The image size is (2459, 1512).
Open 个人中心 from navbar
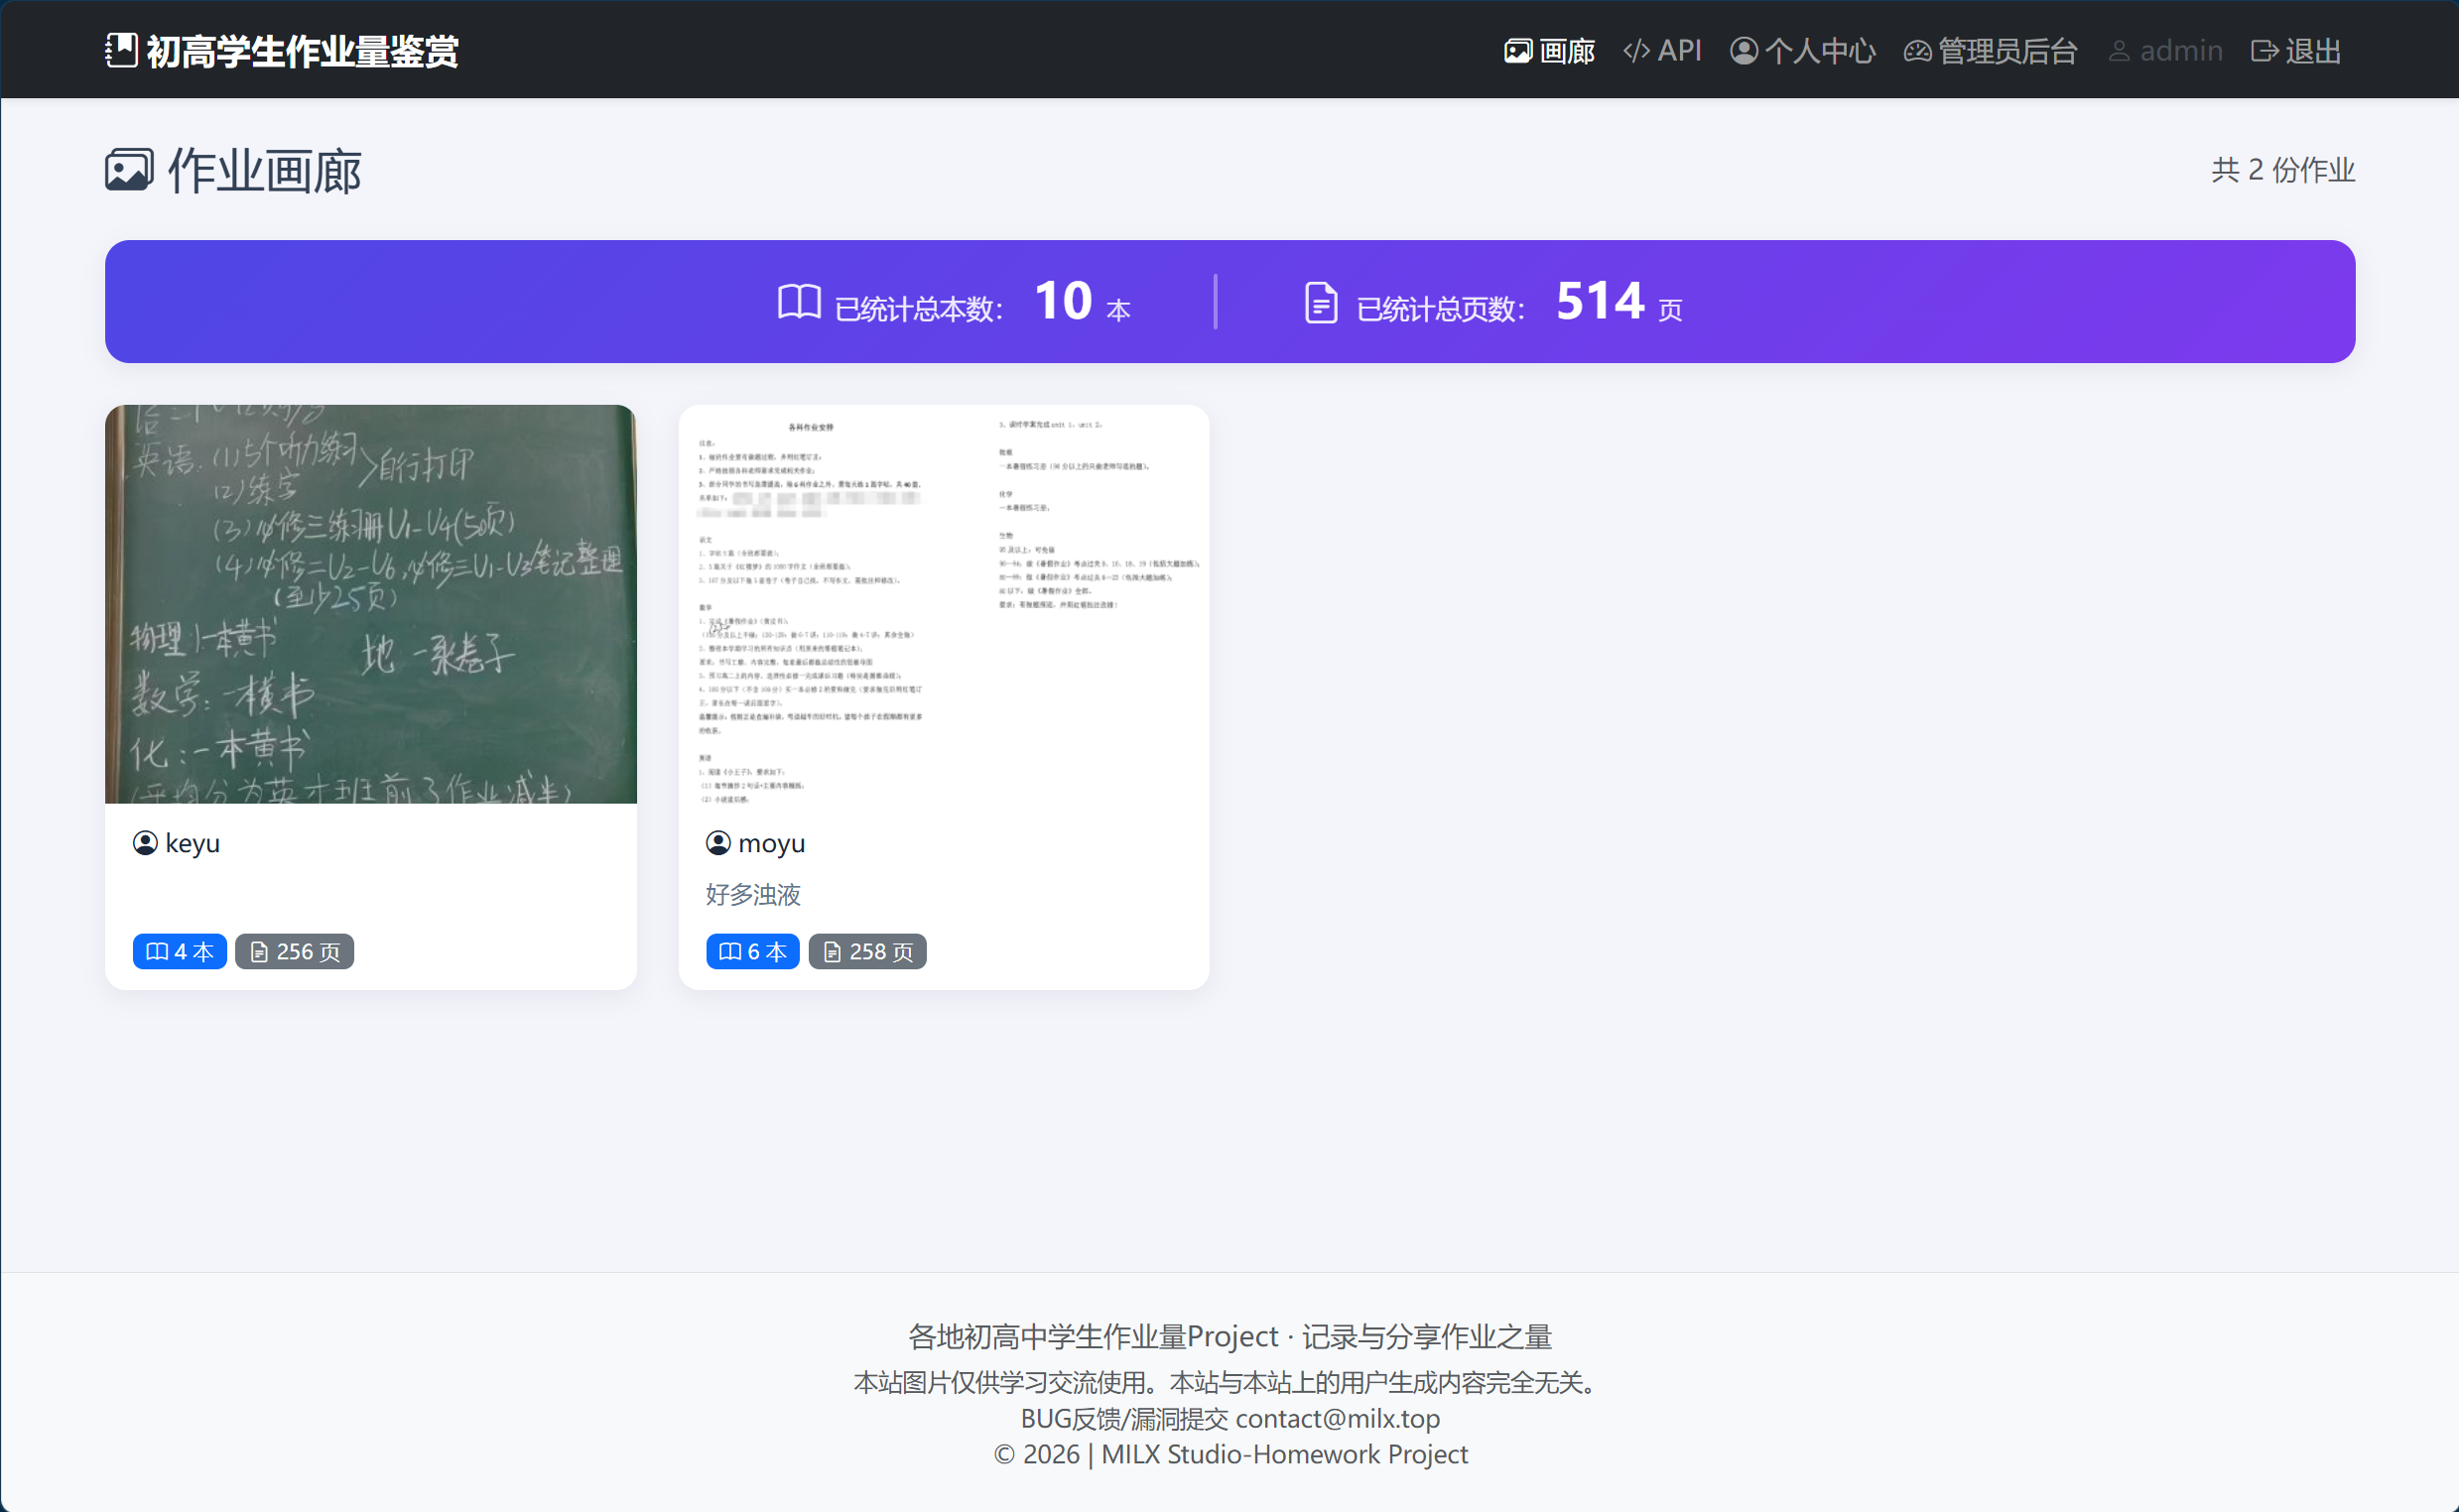(1802, 50)
